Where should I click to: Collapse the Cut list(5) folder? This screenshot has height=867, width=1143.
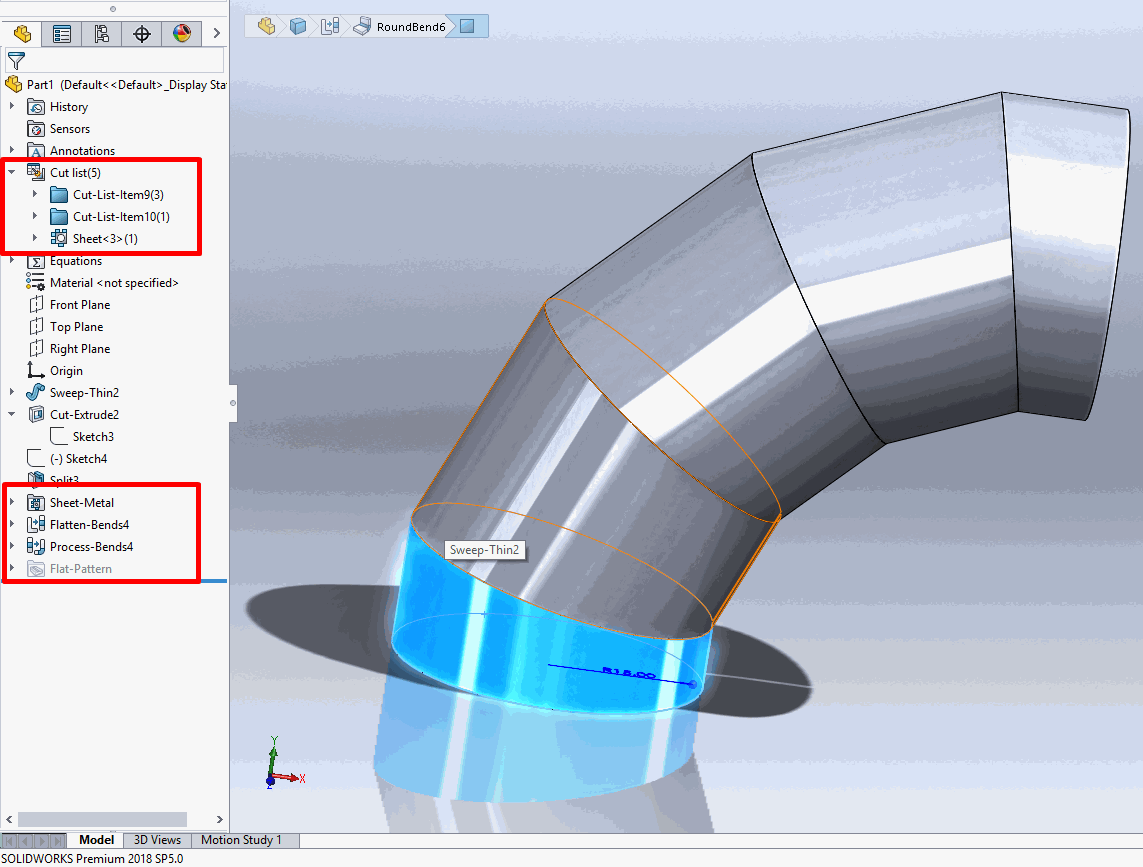point(12,173)
